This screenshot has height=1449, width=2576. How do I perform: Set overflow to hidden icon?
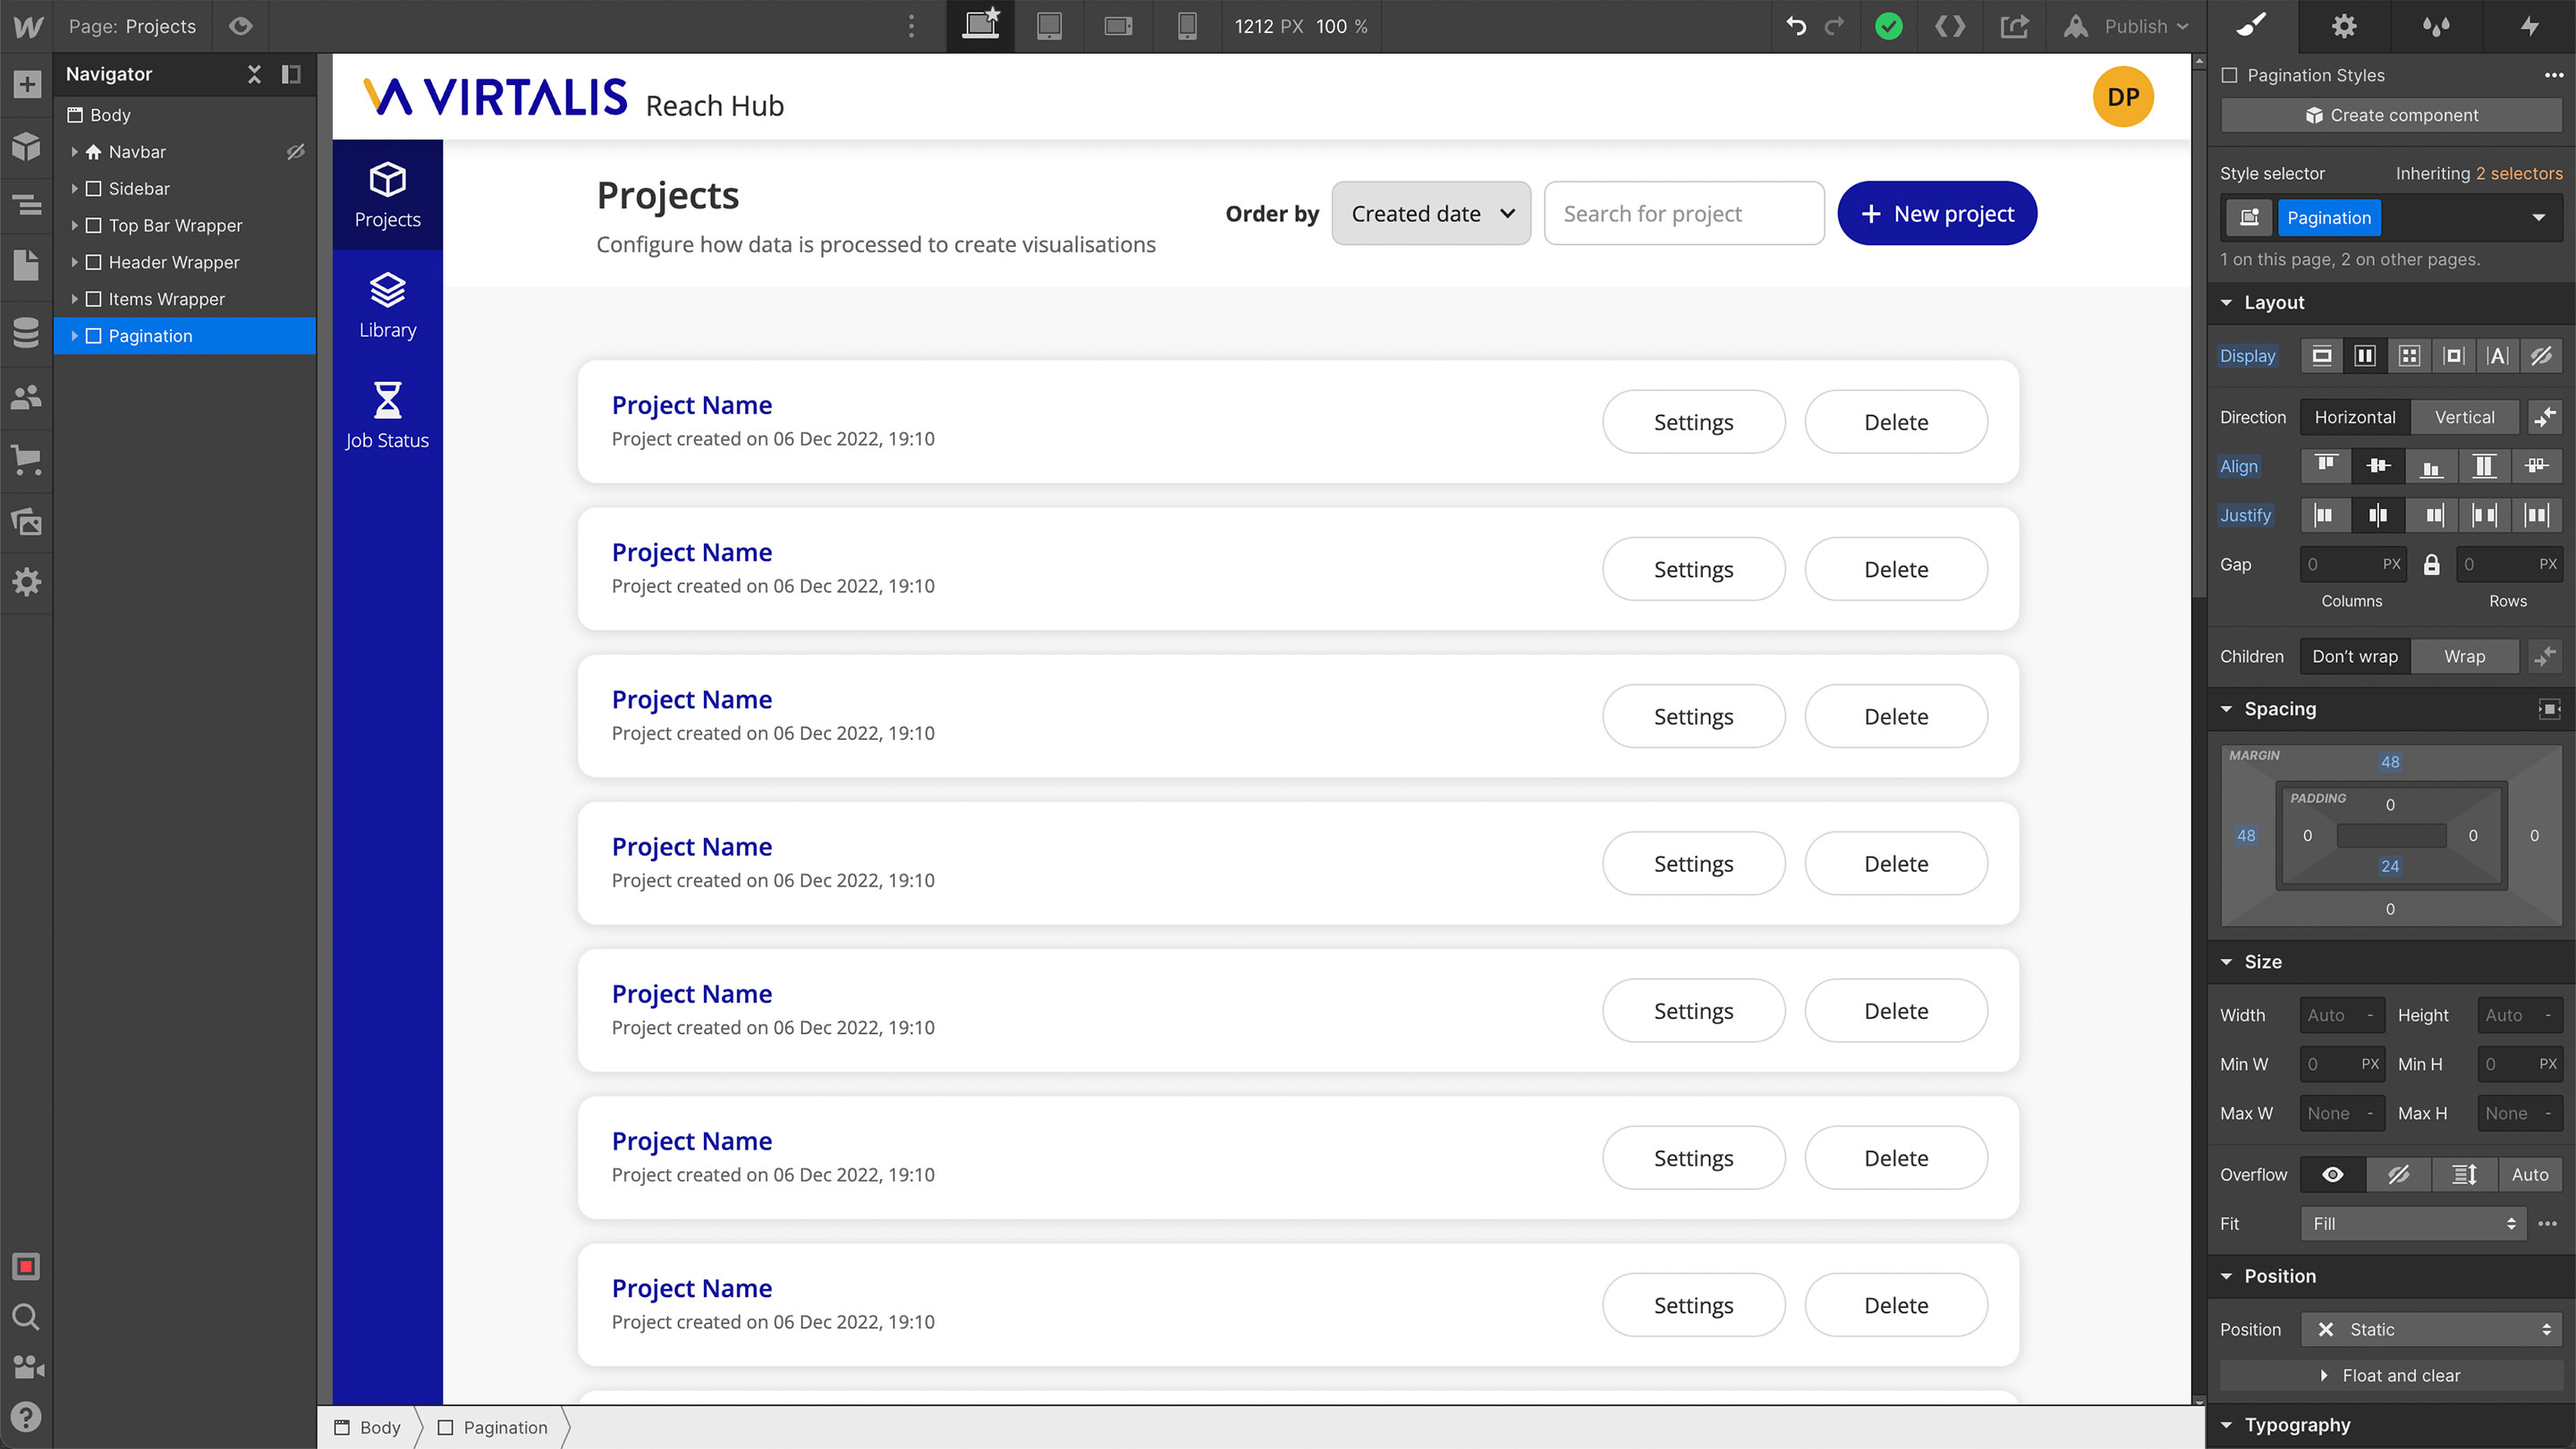pos(2398,1174)
